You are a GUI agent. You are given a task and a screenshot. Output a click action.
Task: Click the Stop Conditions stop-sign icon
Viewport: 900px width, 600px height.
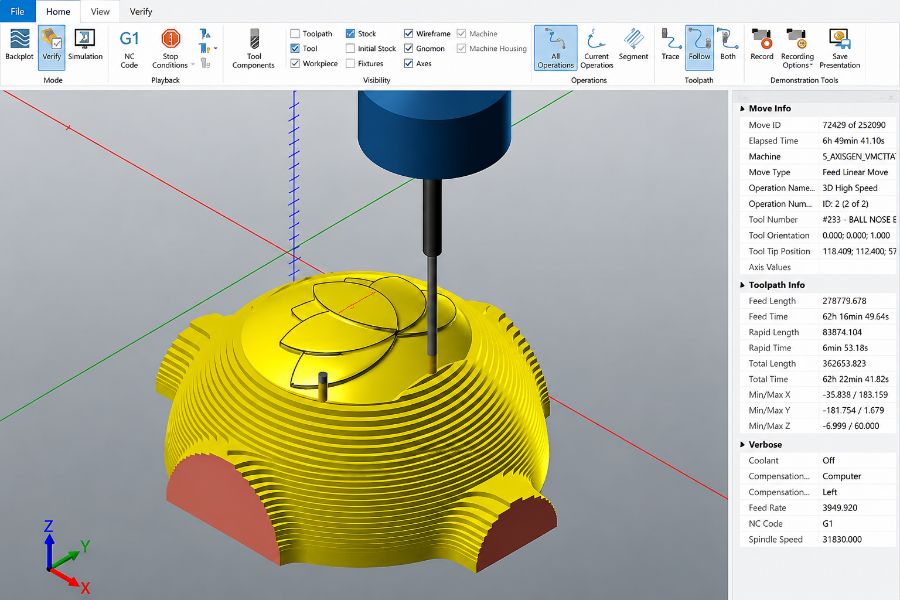[170, 38]
